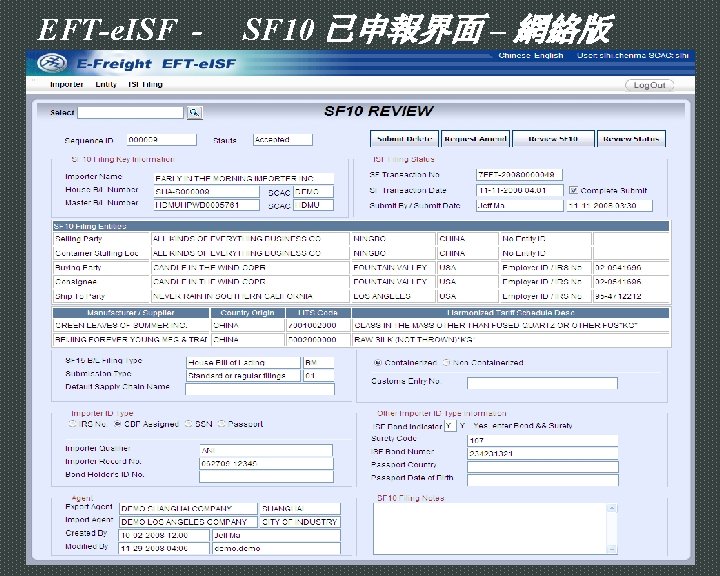Choose IRS No. importer ID type
This screenshot has height=576, width=720.
[x=72, y=424]
